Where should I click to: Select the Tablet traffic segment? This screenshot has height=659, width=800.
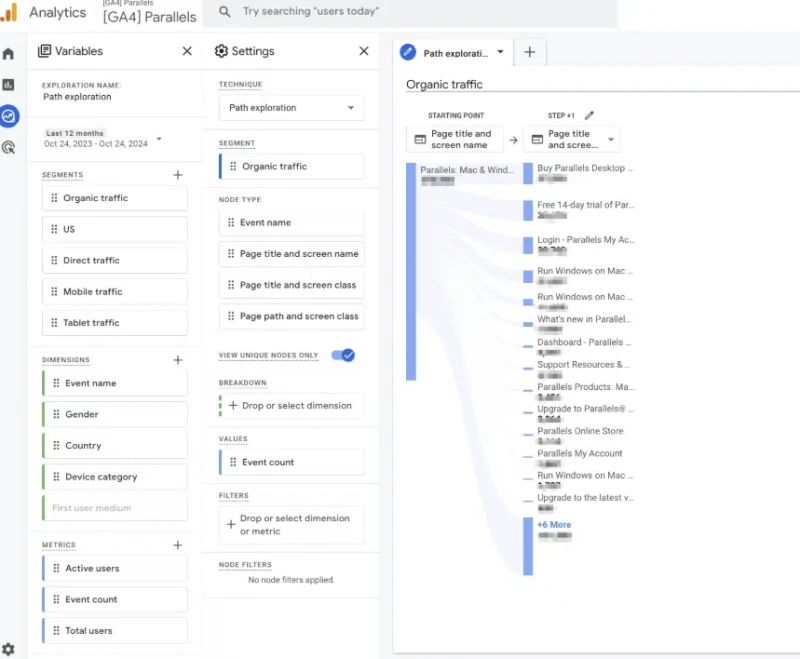click(x=115, y=323)
